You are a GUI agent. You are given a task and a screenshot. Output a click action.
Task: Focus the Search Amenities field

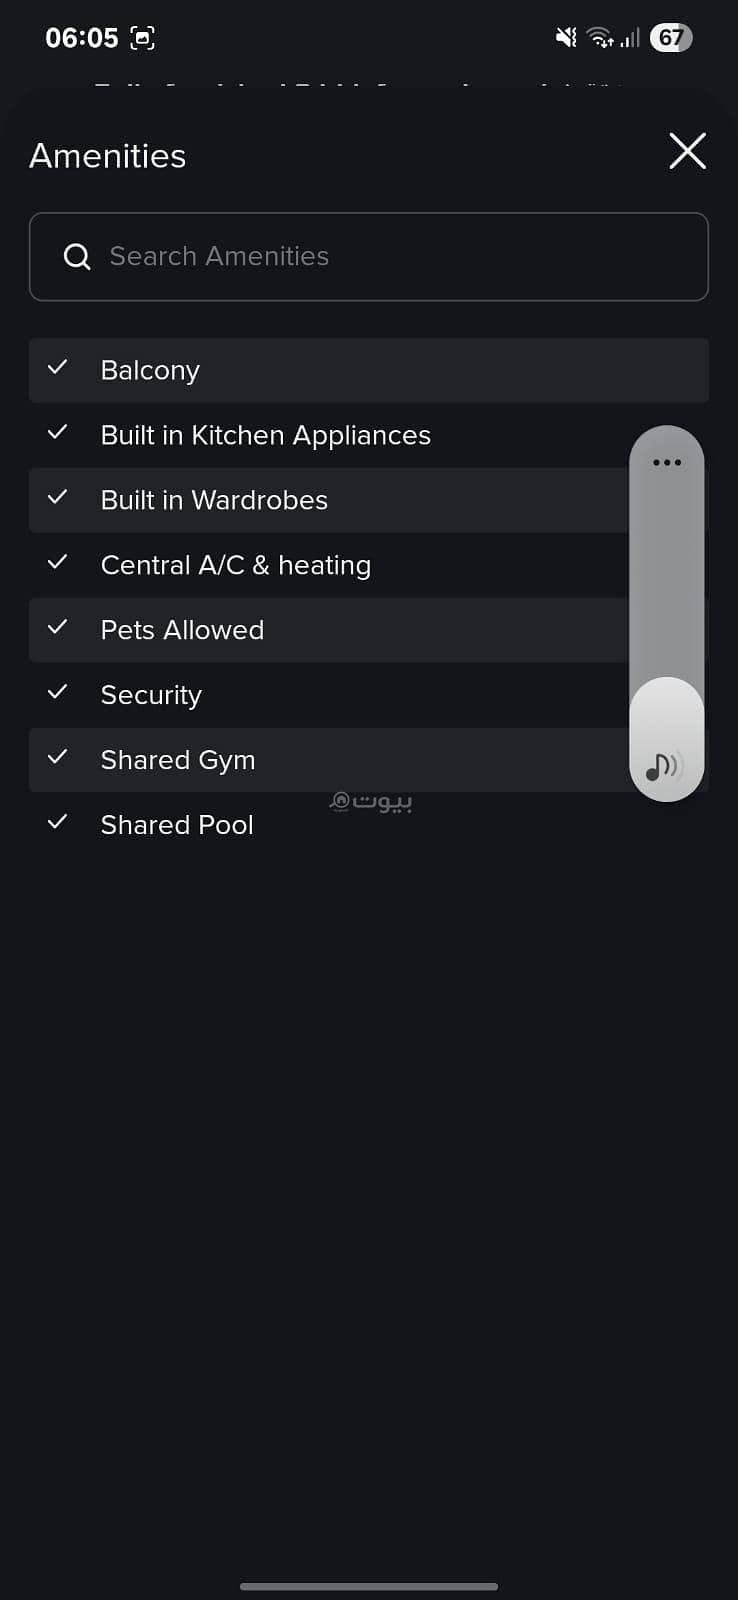tap(369, 257)
